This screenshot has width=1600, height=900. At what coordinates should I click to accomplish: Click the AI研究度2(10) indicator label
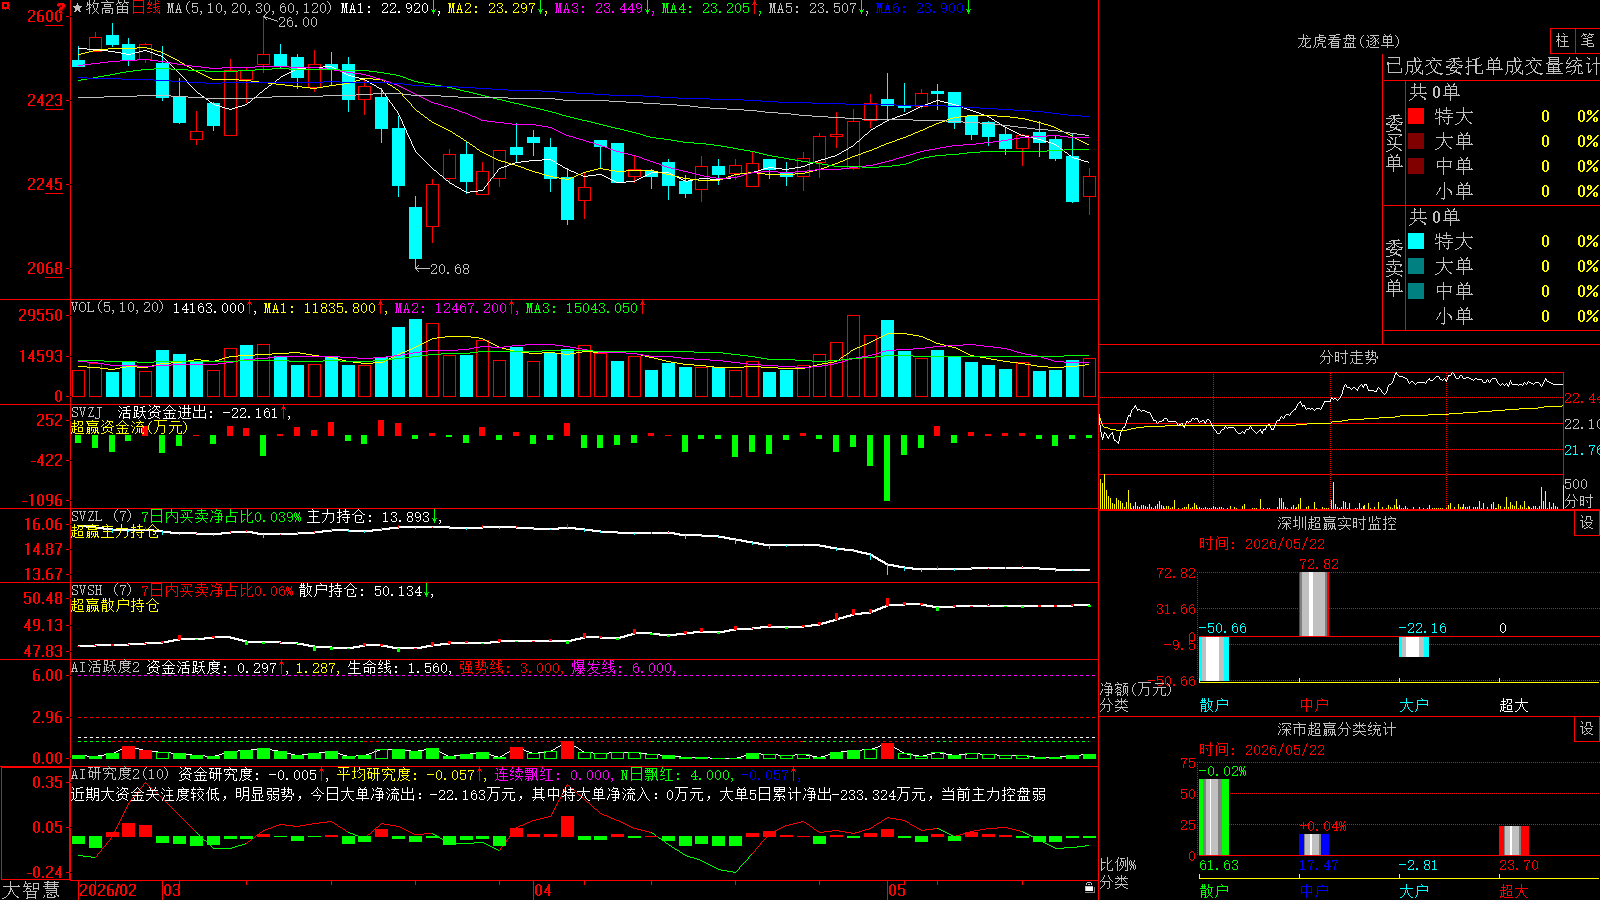(121, 774)
